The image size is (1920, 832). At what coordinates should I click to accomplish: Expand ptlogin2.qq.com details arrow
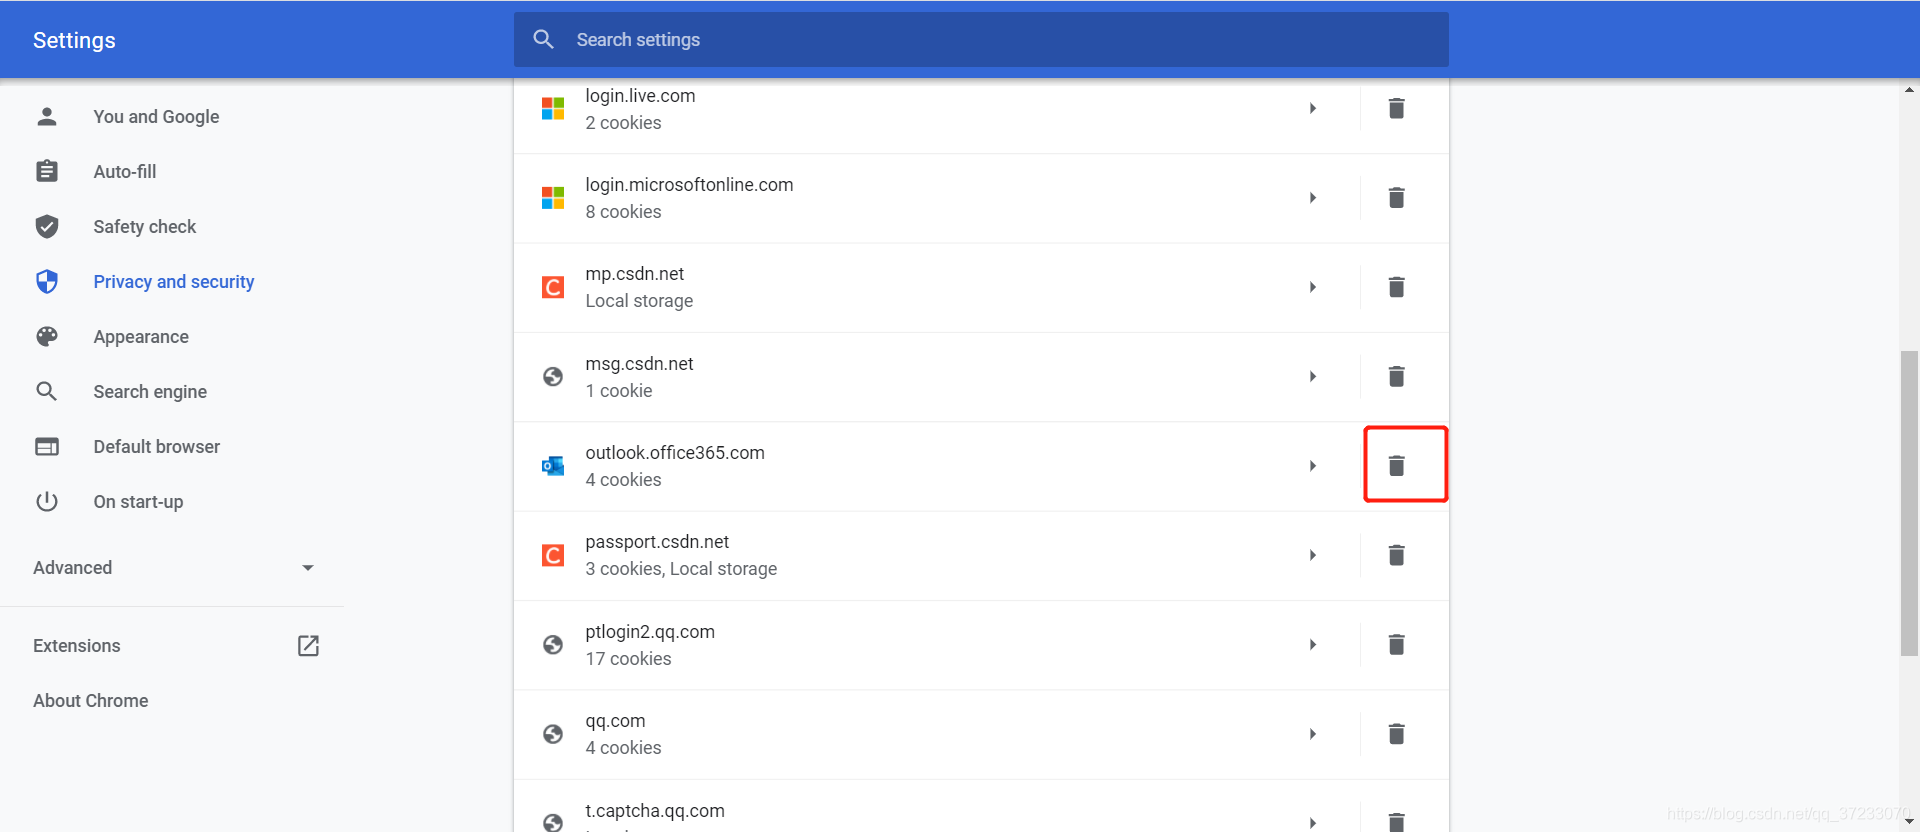1313,645
